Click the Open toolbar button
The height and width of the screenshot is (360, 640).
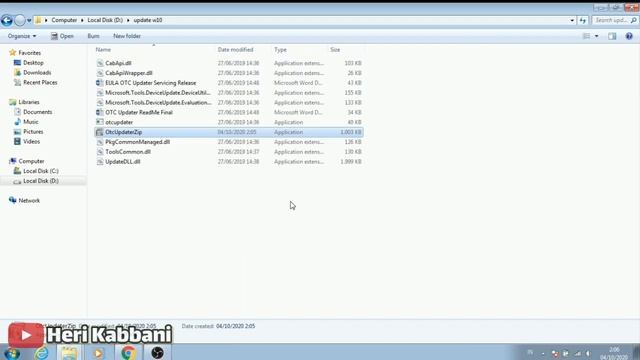(62, 36)
